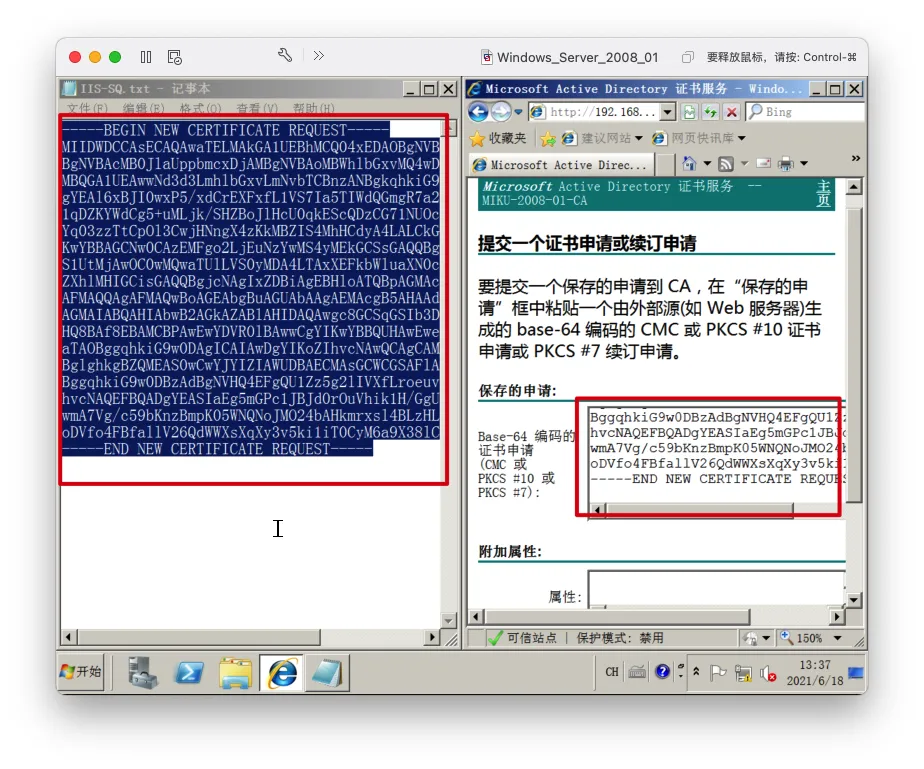Click the blue question mark help icon
This screenshot has height=769, width=924.
point(662,671)
